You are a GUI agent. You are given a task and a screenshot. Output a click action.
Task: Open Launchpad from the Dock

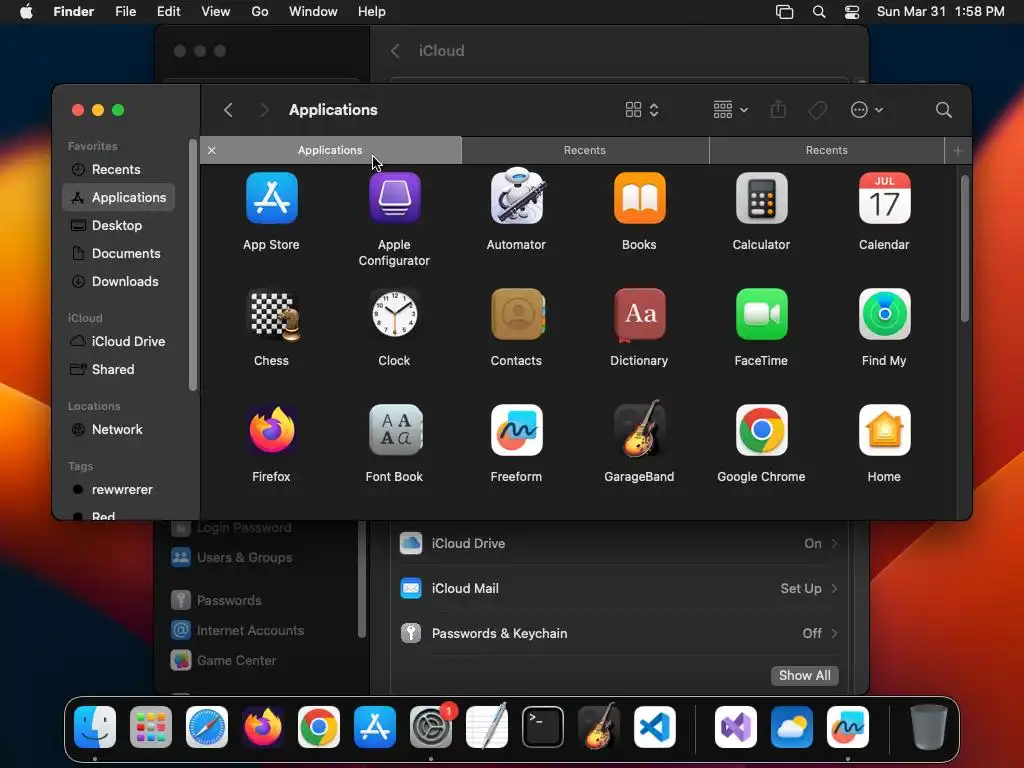(x=151, y=727)
